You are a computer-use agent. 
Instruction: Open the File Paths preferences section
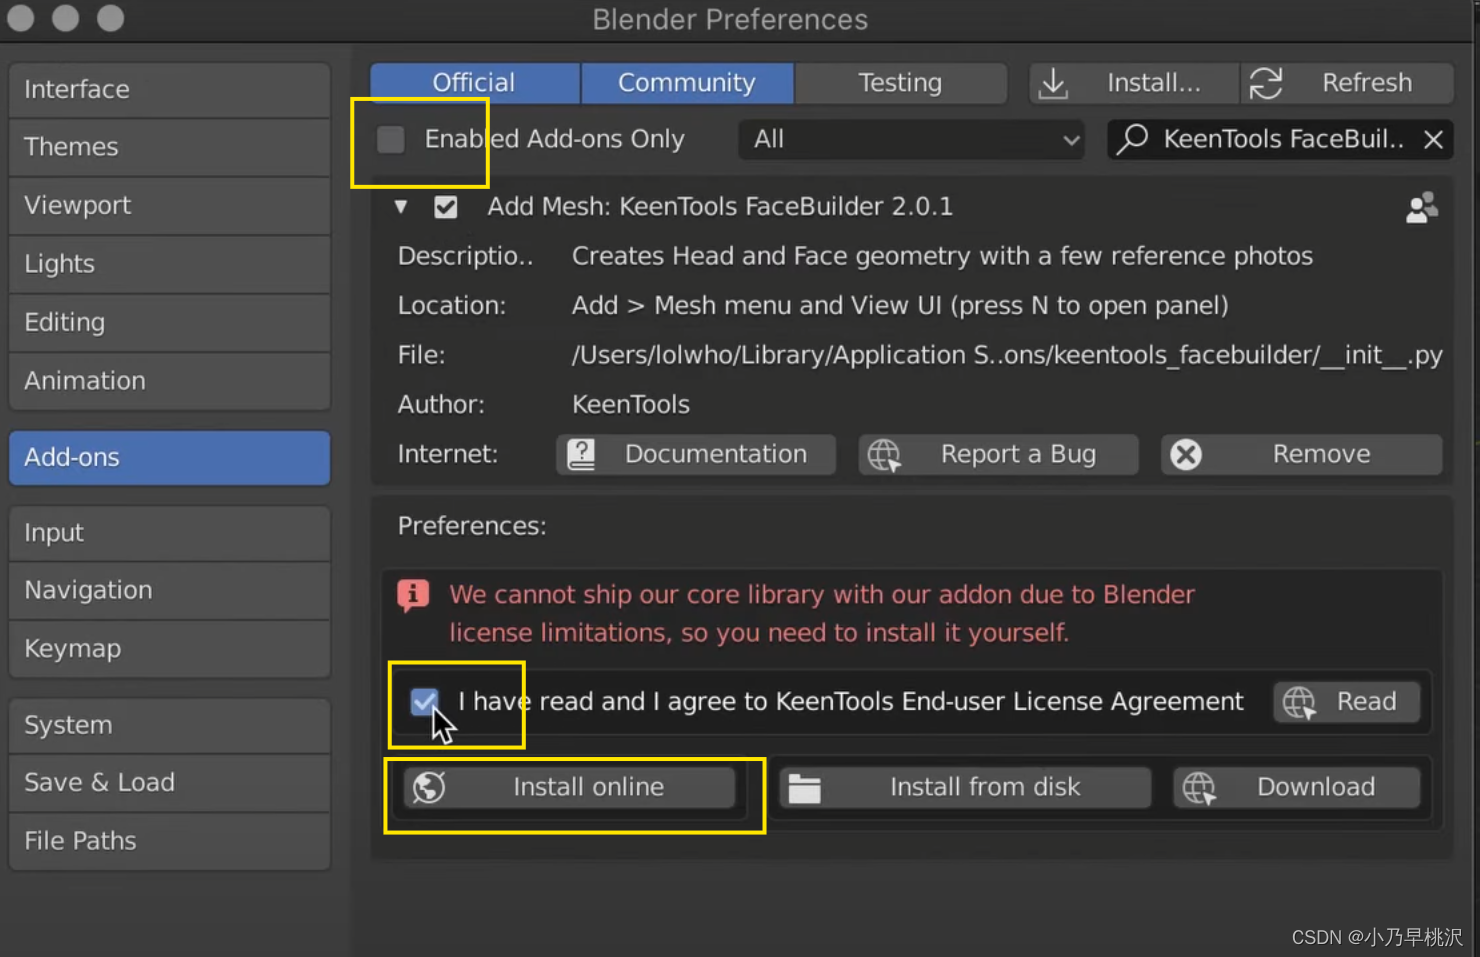coord(170,841)
